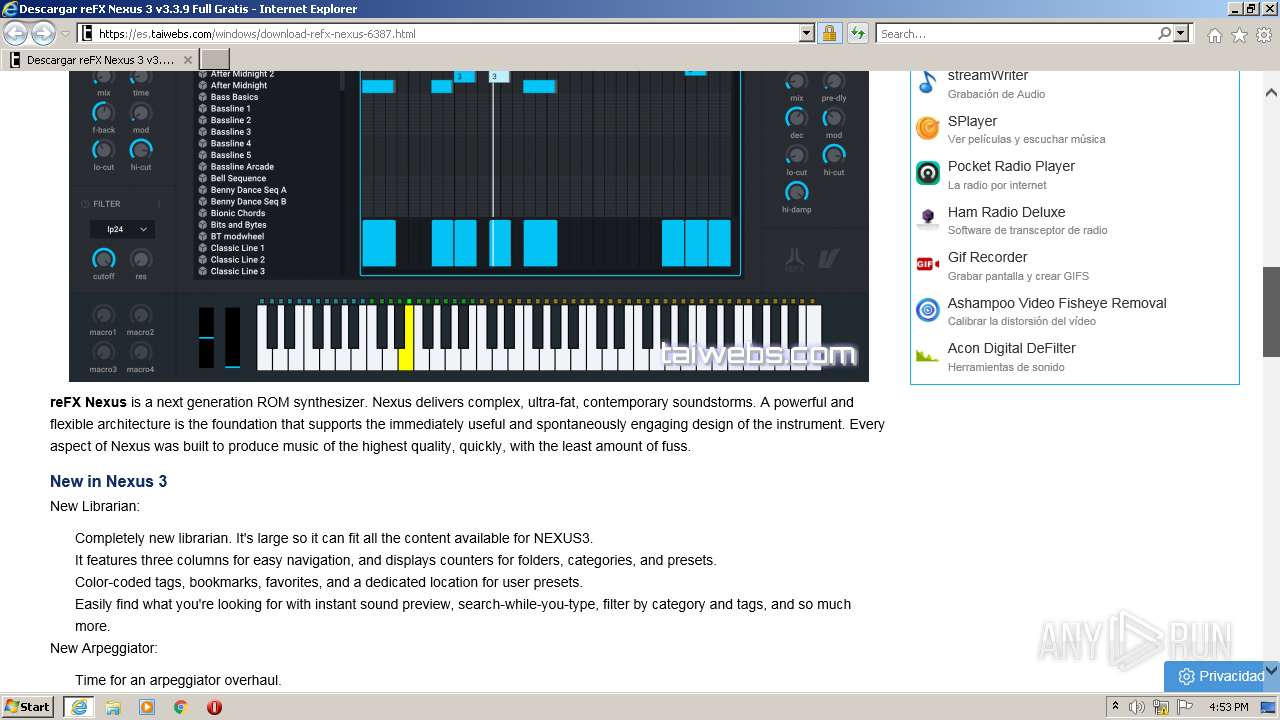Click the vertical scrollbar thumb
1280x720 pixels.
pos(1271,311)
